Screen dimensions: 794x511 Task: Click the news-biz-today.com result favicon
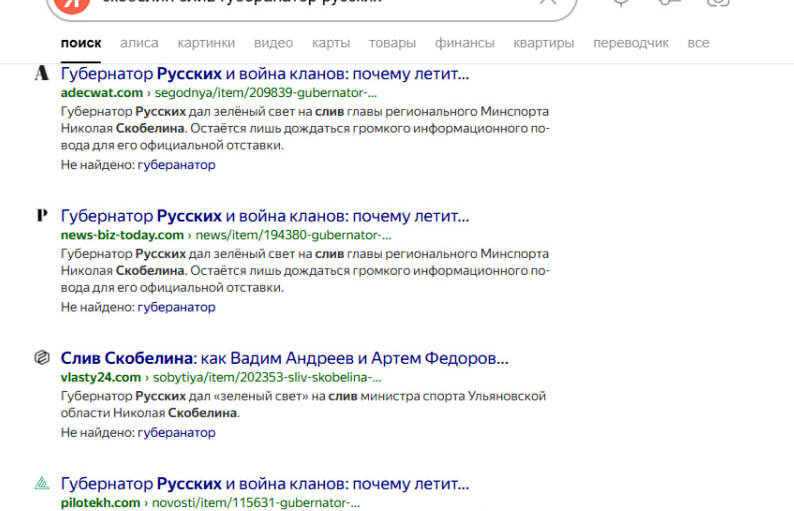(x=41, y=215)
